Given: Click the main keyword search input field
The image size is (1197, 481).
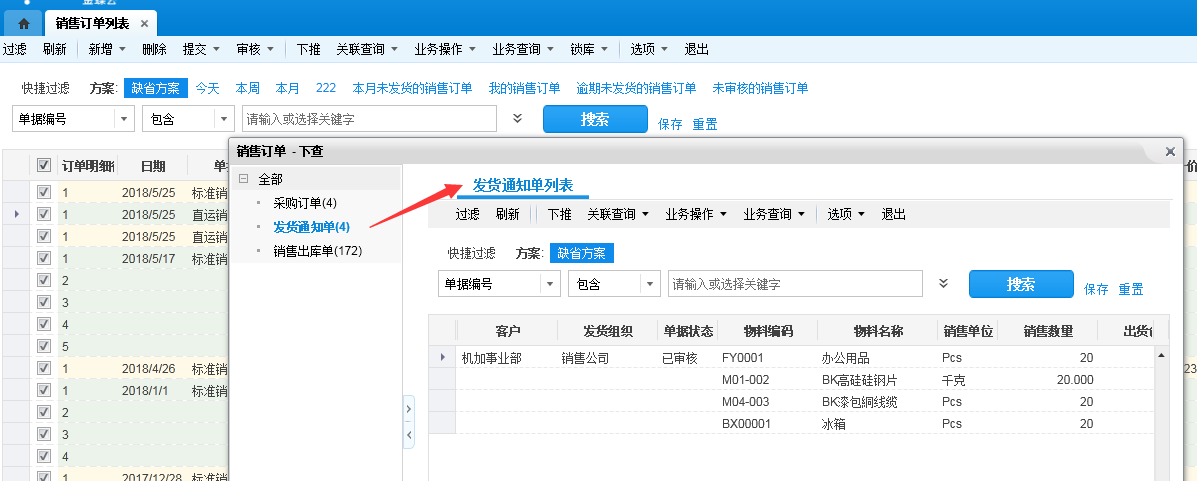Looking at the screenshot, I should [369, 119].
